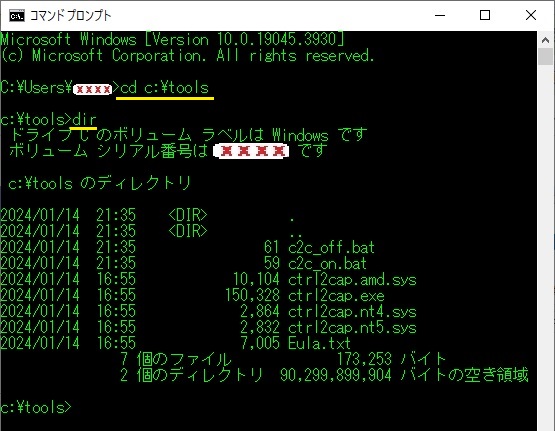
Task: Click the '7 個のファイル' summary text
Action: [176, 359]
